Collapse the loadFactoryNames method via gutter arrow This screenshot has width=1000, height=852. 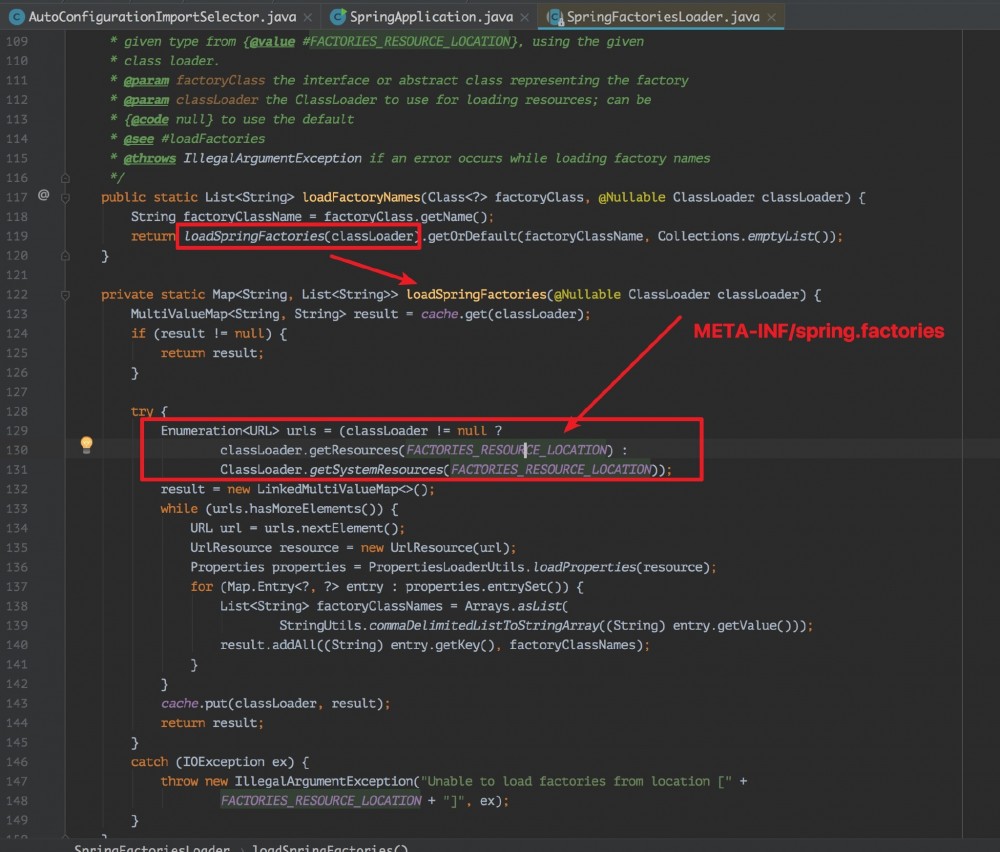pyautogui.click(x=64, y=197)
